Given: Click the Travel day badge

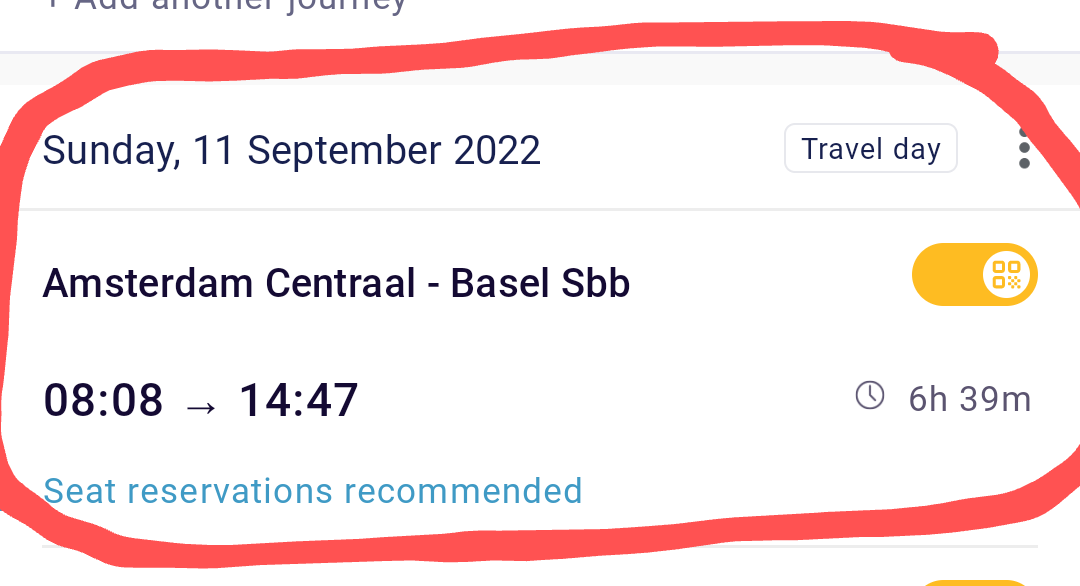Looking at the screenshot, I should click(x=871, y=148).
